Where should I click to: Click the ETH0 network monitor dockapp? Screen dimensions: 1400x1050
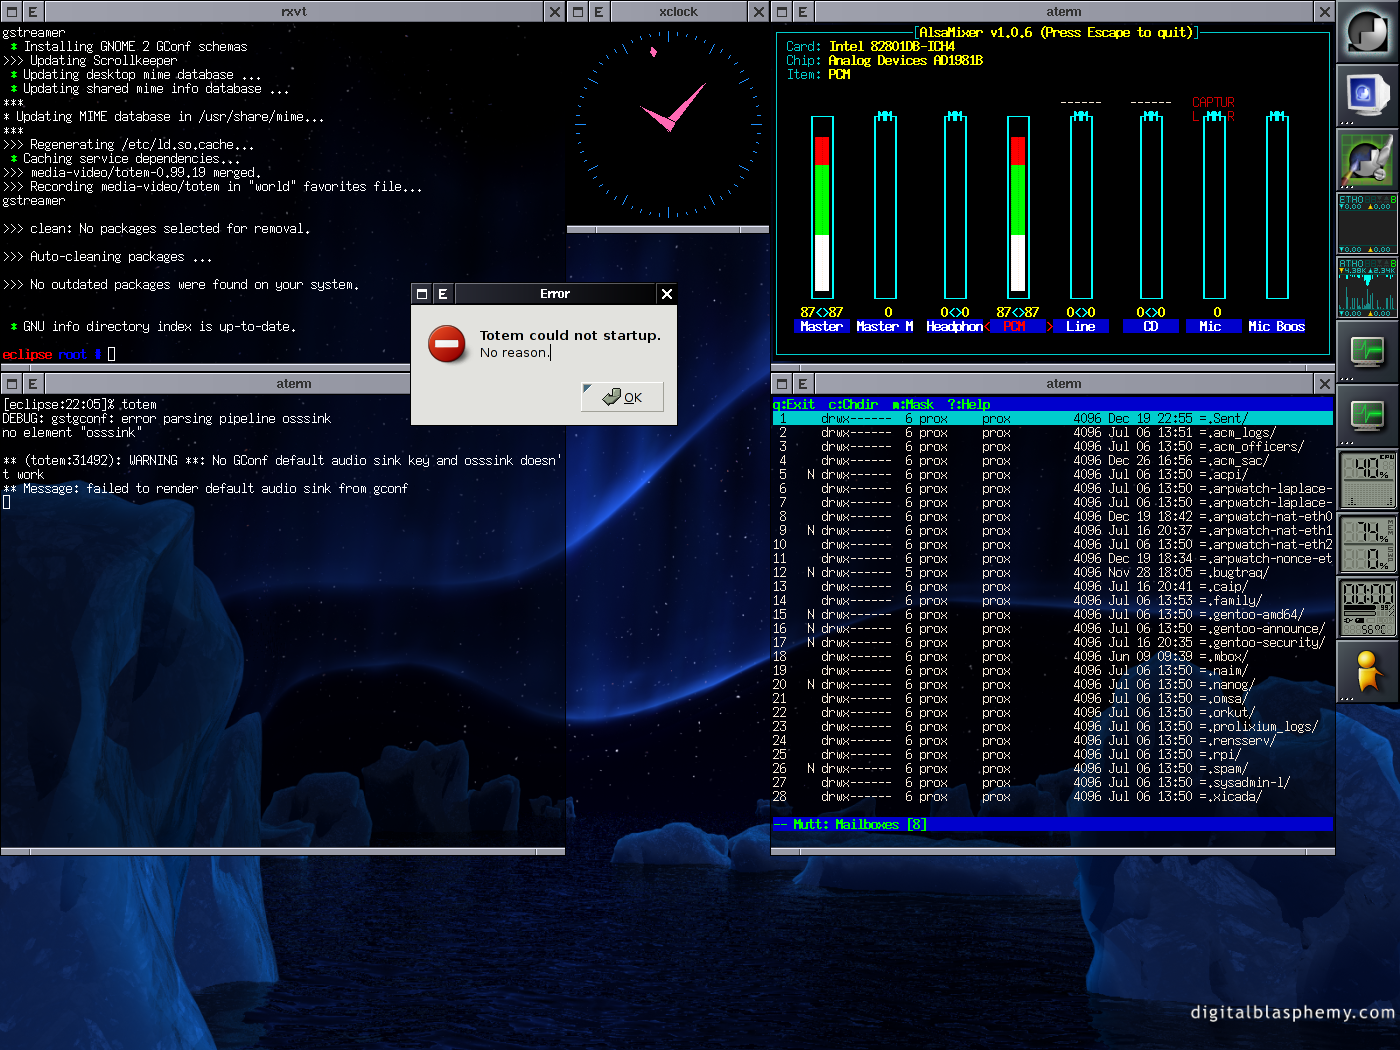[x=1367, y=224]
